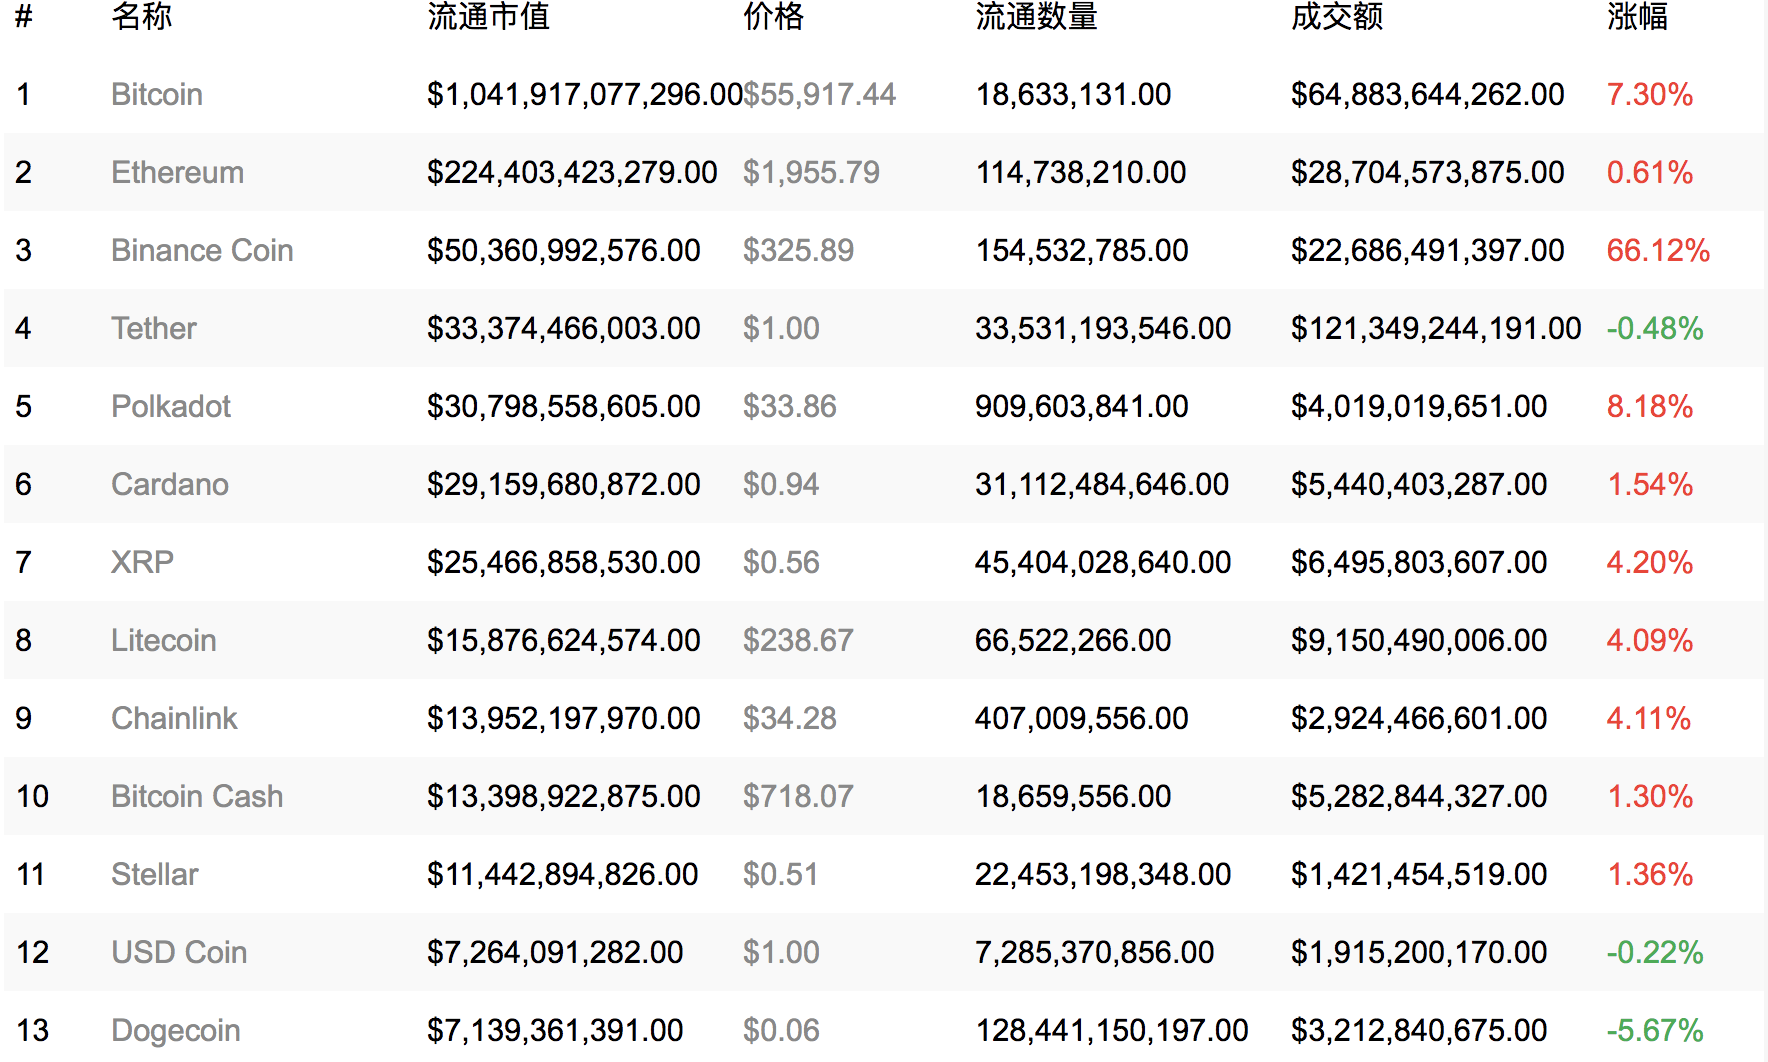Click the 成交额 column header
Screen dimensions: 1768x1062
[1337, 16]
